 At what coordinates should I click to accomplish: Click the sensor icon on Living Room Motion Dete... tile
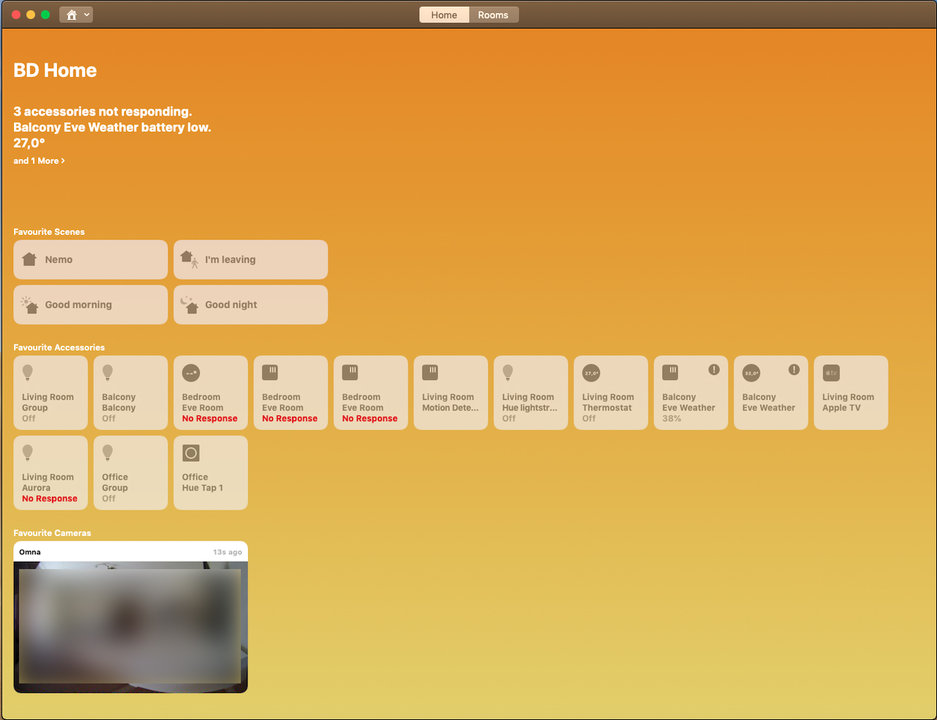point(430,372)
